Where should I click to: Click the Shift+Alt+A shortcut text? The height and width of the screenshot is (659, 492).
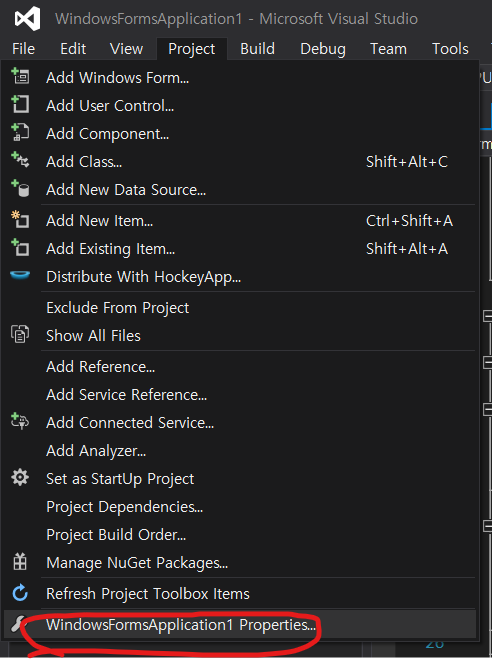click(407, 249)
